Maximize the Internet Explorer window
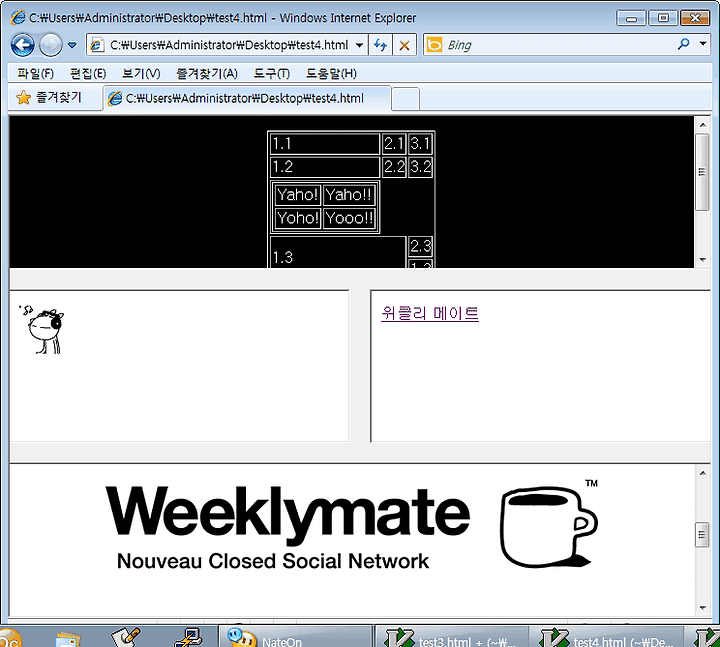The height and width of the screenshot is (647, 720). point(663,18)
